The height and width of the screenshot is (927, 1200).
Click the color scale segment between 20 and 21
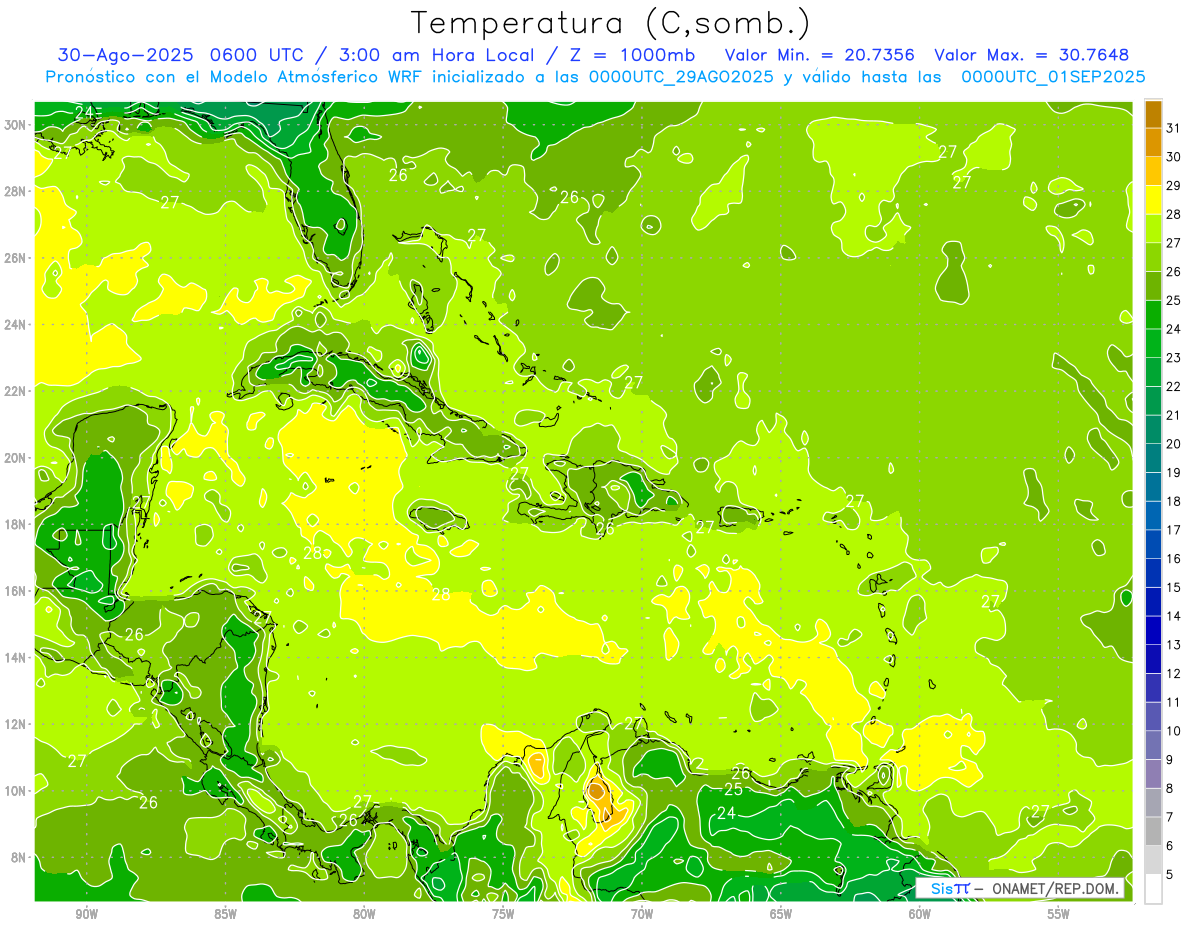pyautogui.click(x=1153, y=430)
